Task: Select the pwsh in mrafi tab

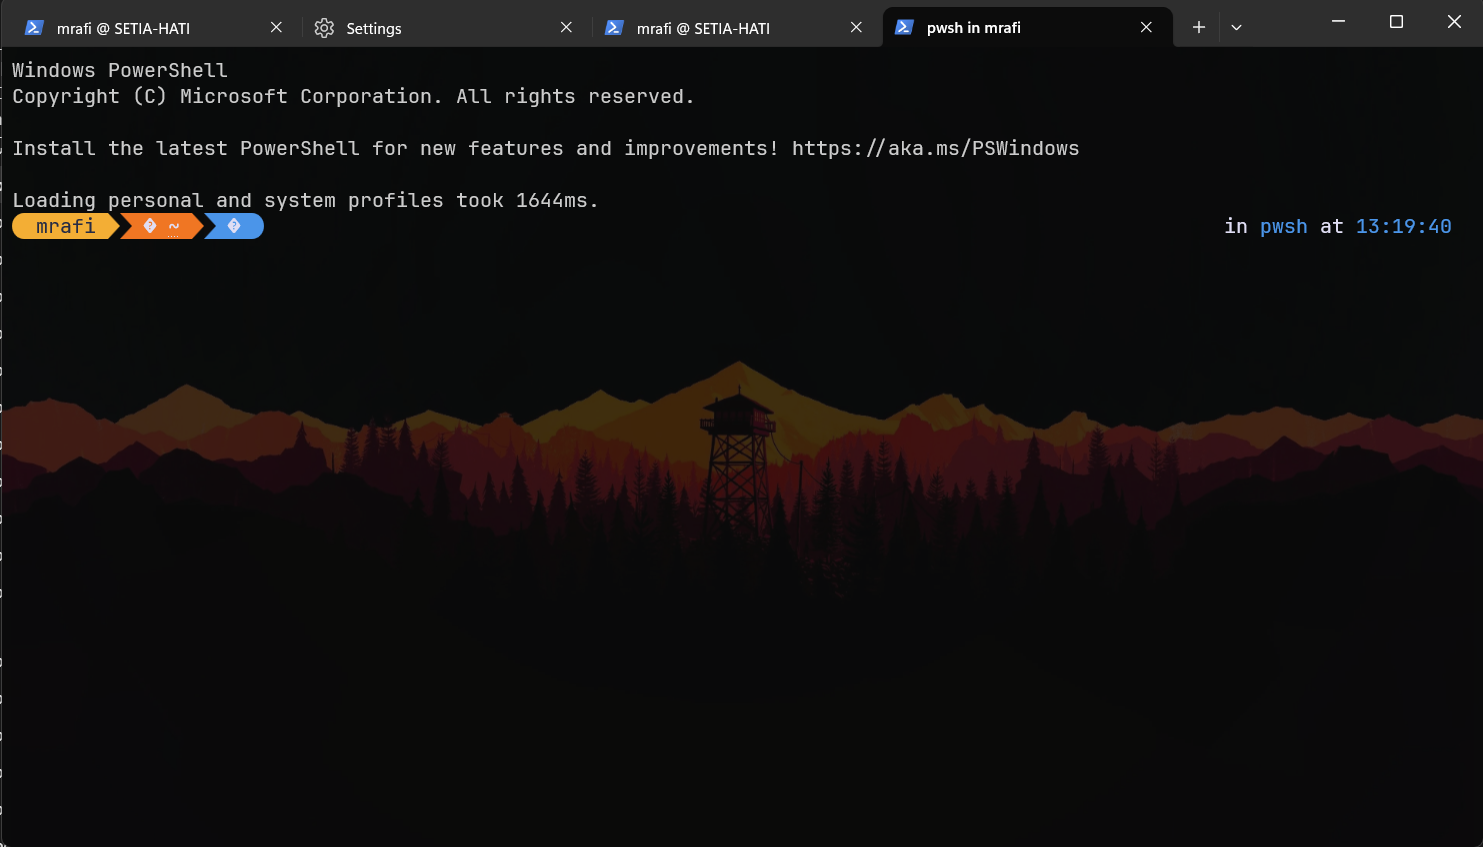Action: click(1027, 28)
